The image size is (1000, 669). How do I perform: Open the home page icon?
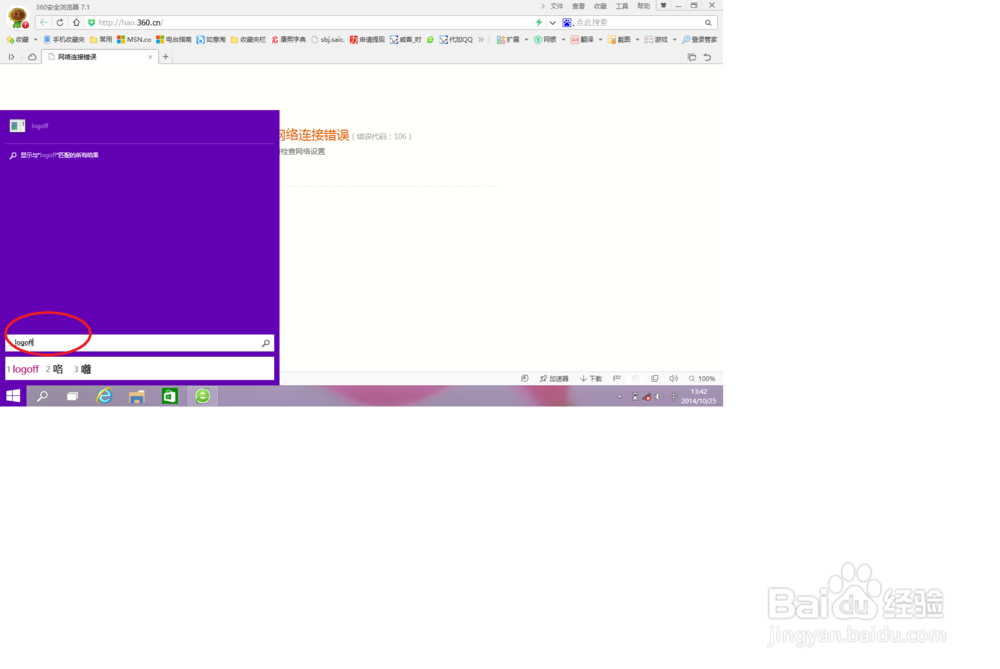pos(77,22)
